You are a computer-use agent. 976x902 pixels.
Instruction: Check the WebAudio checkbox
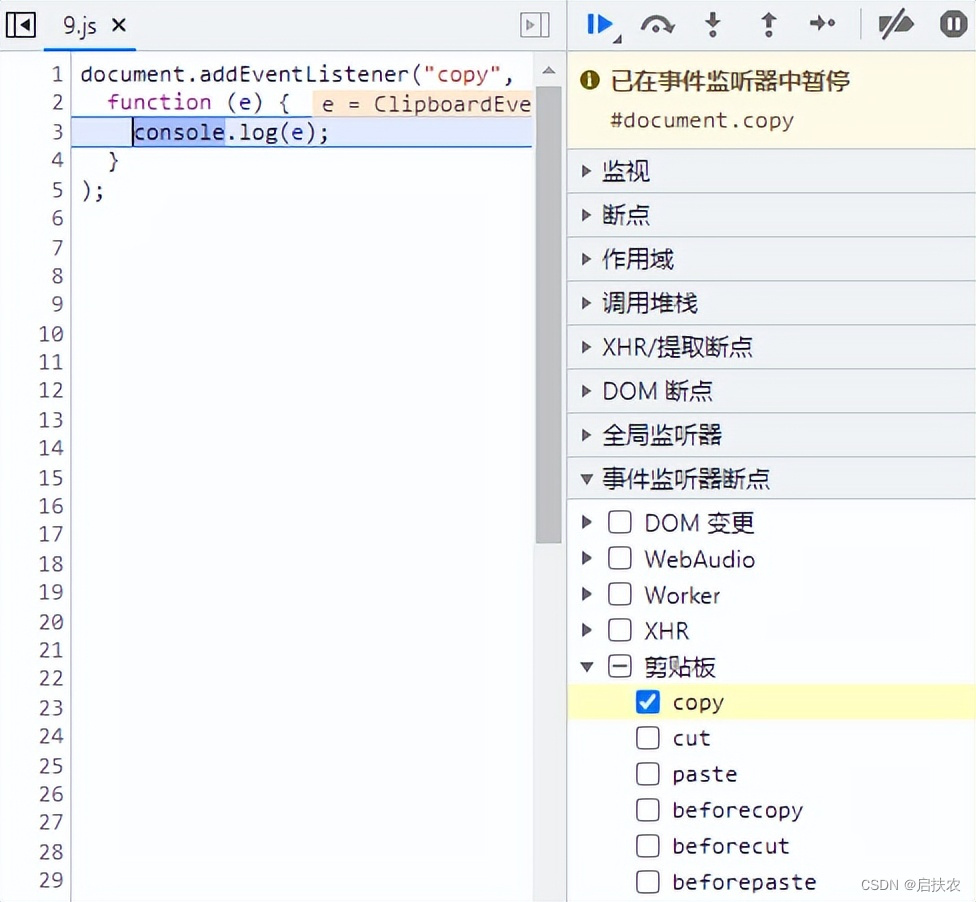[620, 558]
